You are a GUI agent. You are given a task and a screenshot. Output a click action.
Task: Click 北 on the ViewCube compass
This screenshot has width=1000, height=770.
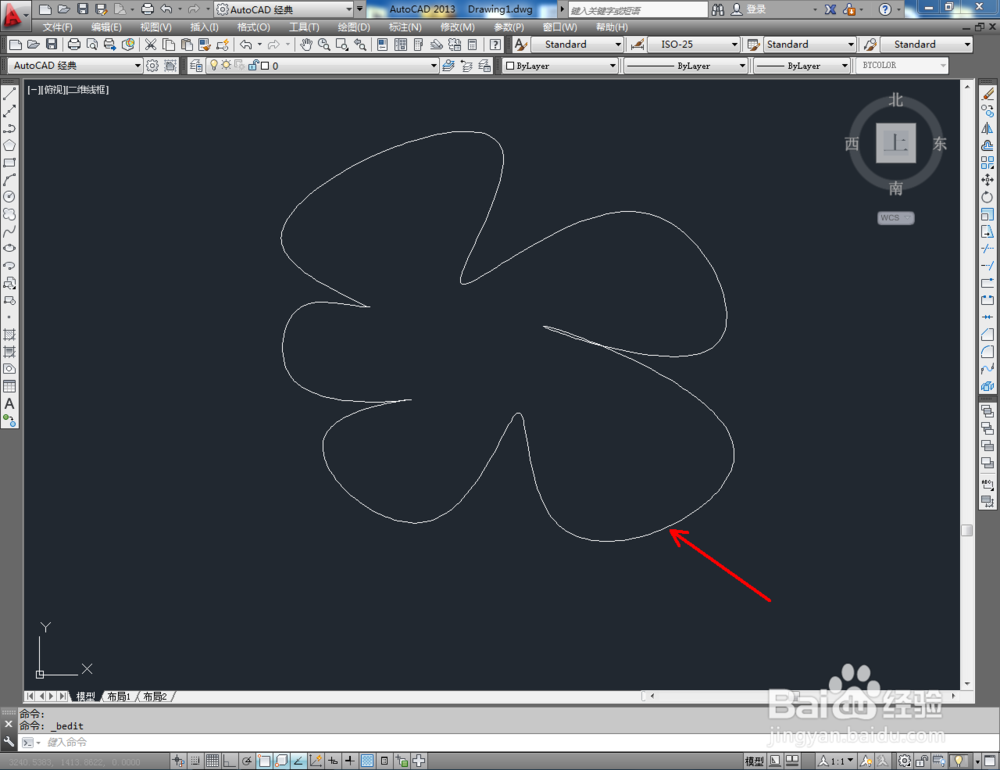click(895, 100)
